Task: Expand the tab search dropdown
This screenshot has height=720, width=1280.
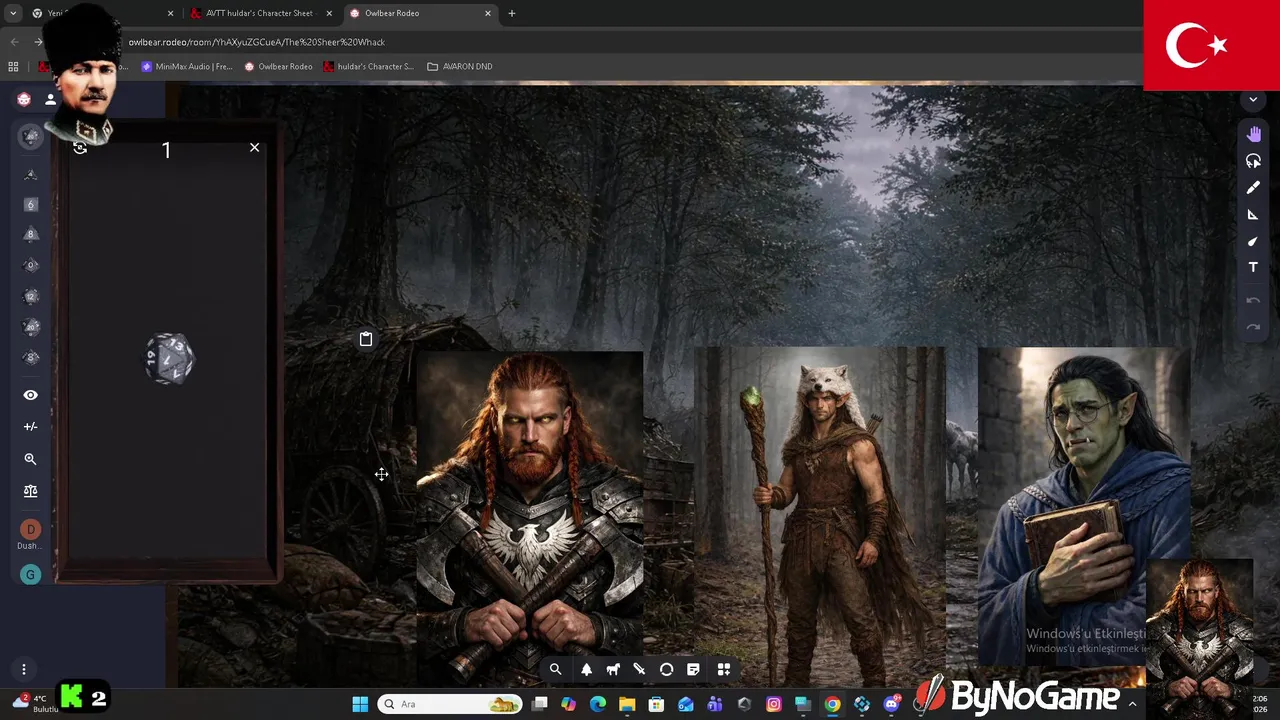Action: coord(13,13)
